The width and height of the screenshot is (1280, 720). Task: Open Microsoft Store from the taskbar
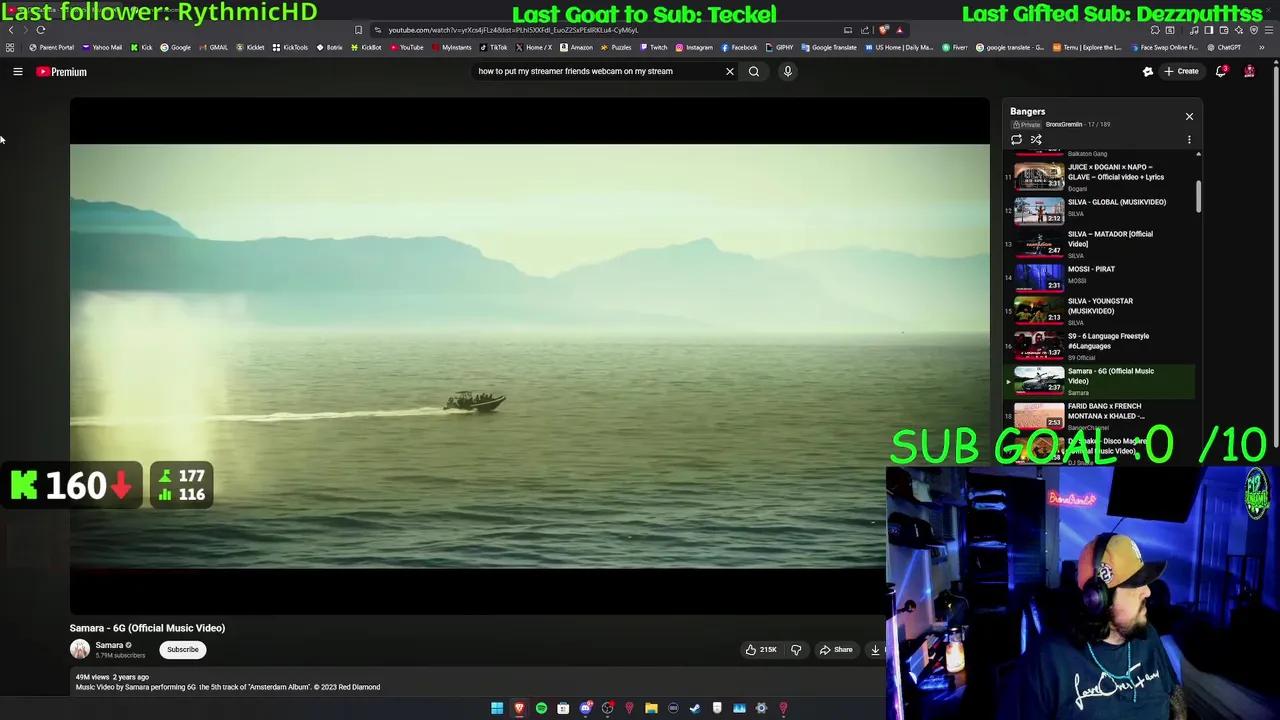[563, 708]
